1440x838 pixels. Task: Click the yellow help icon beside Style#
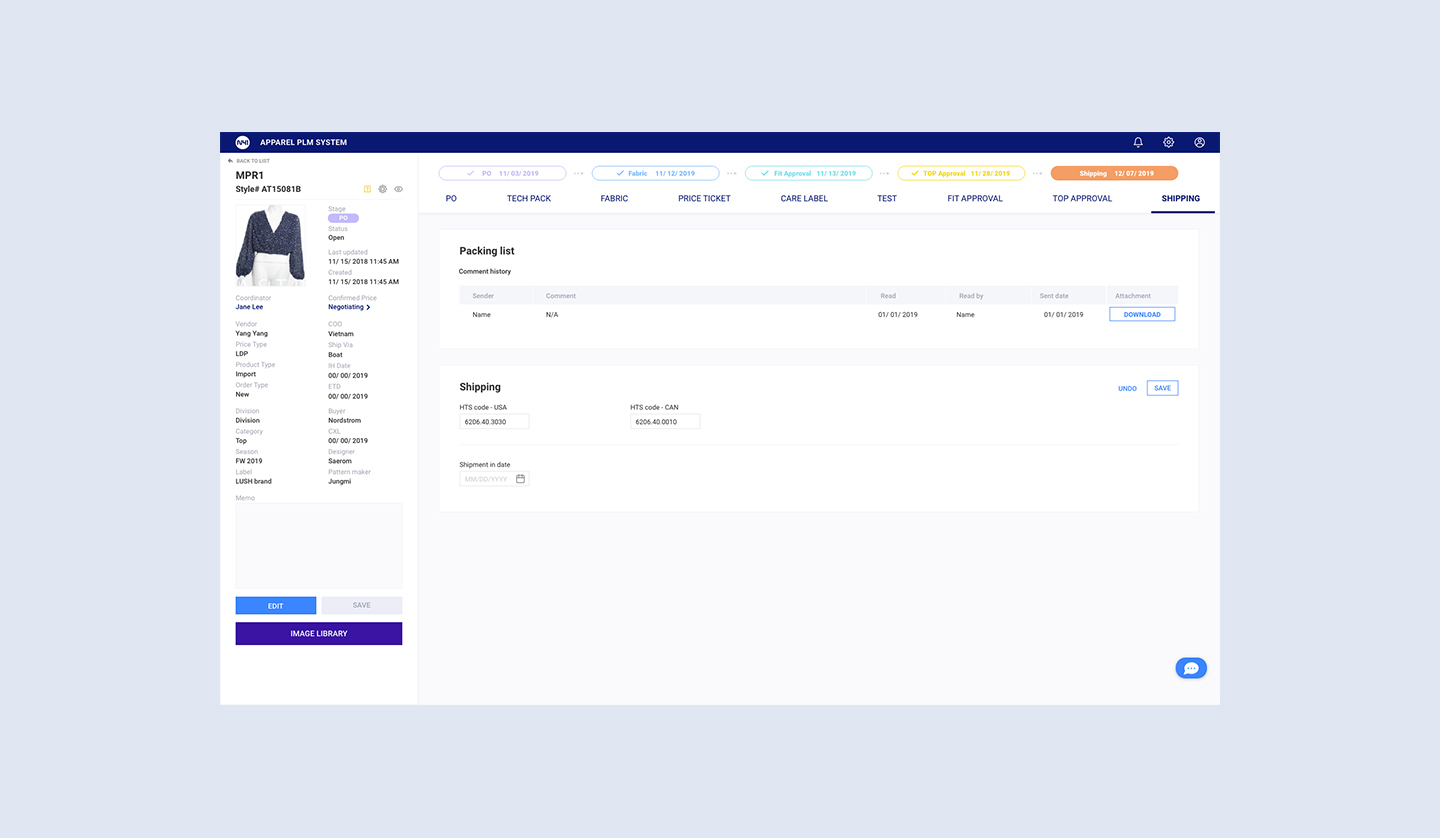point(367,189)
